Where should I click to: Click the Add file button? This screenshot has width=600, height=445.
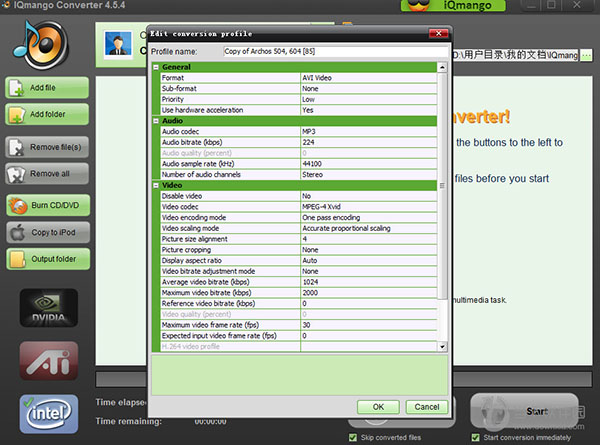tap(47, 88)
